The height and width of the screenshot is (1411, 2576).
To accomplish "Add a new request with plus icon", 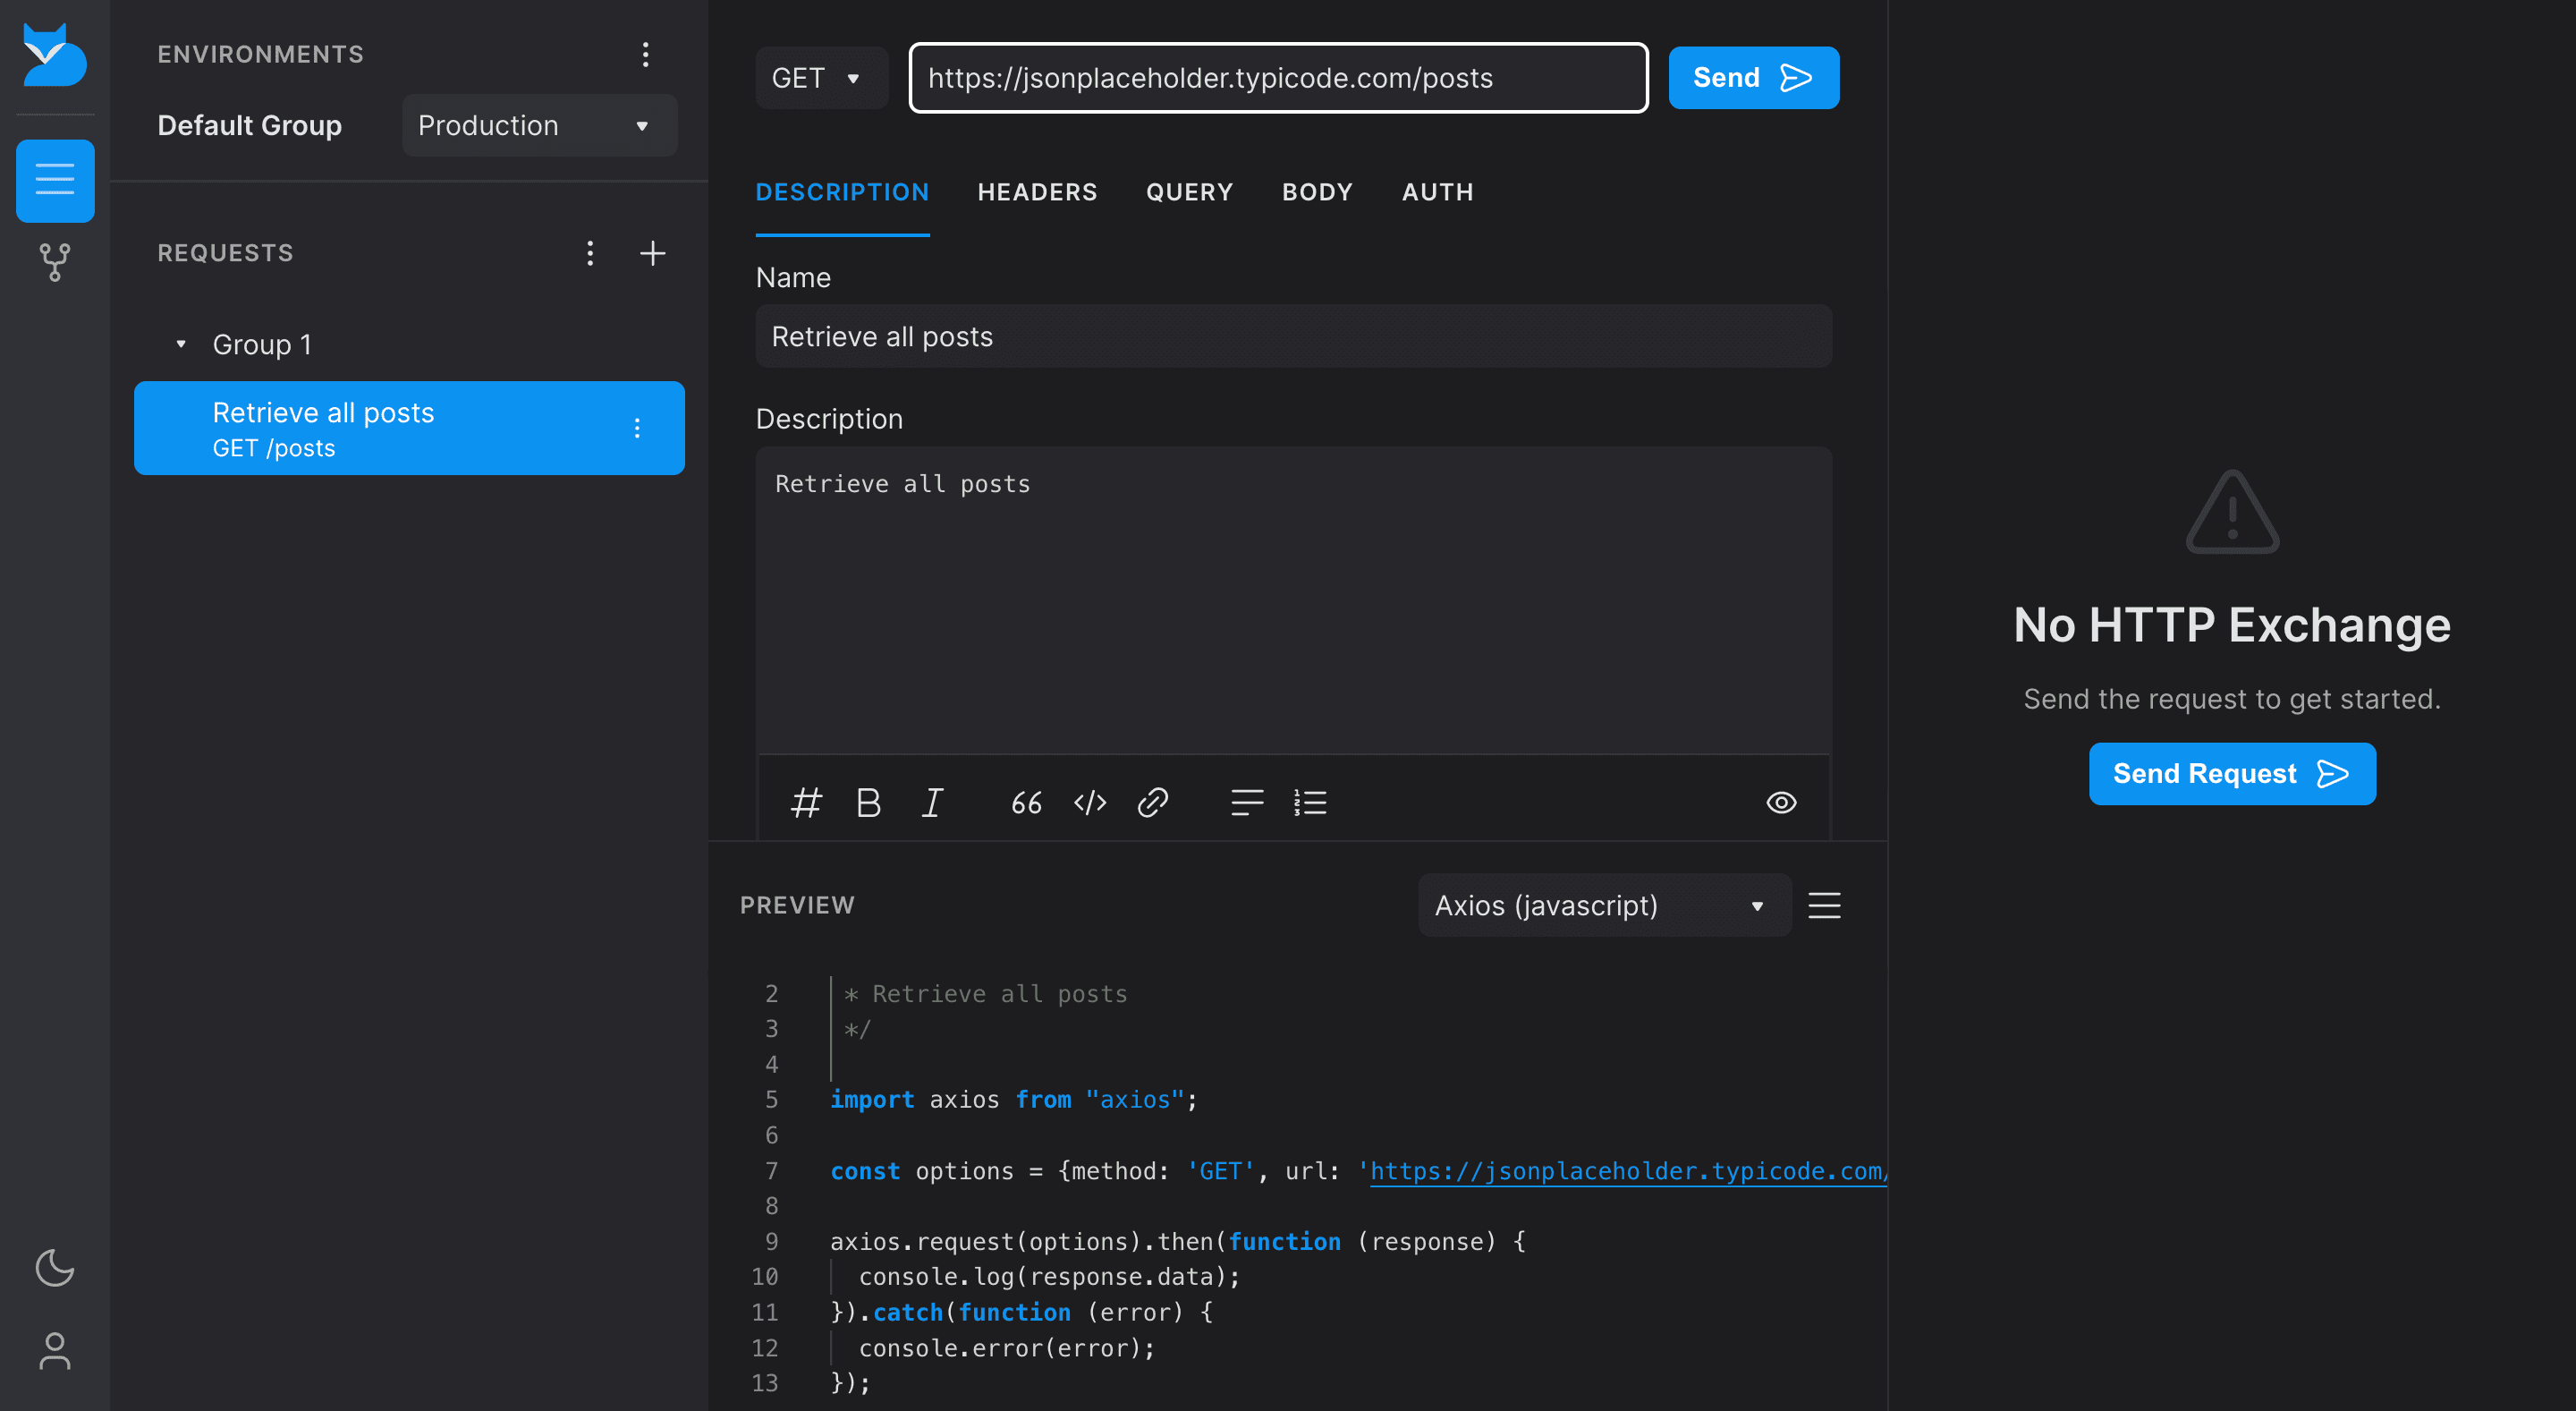I will coord(653,253).
